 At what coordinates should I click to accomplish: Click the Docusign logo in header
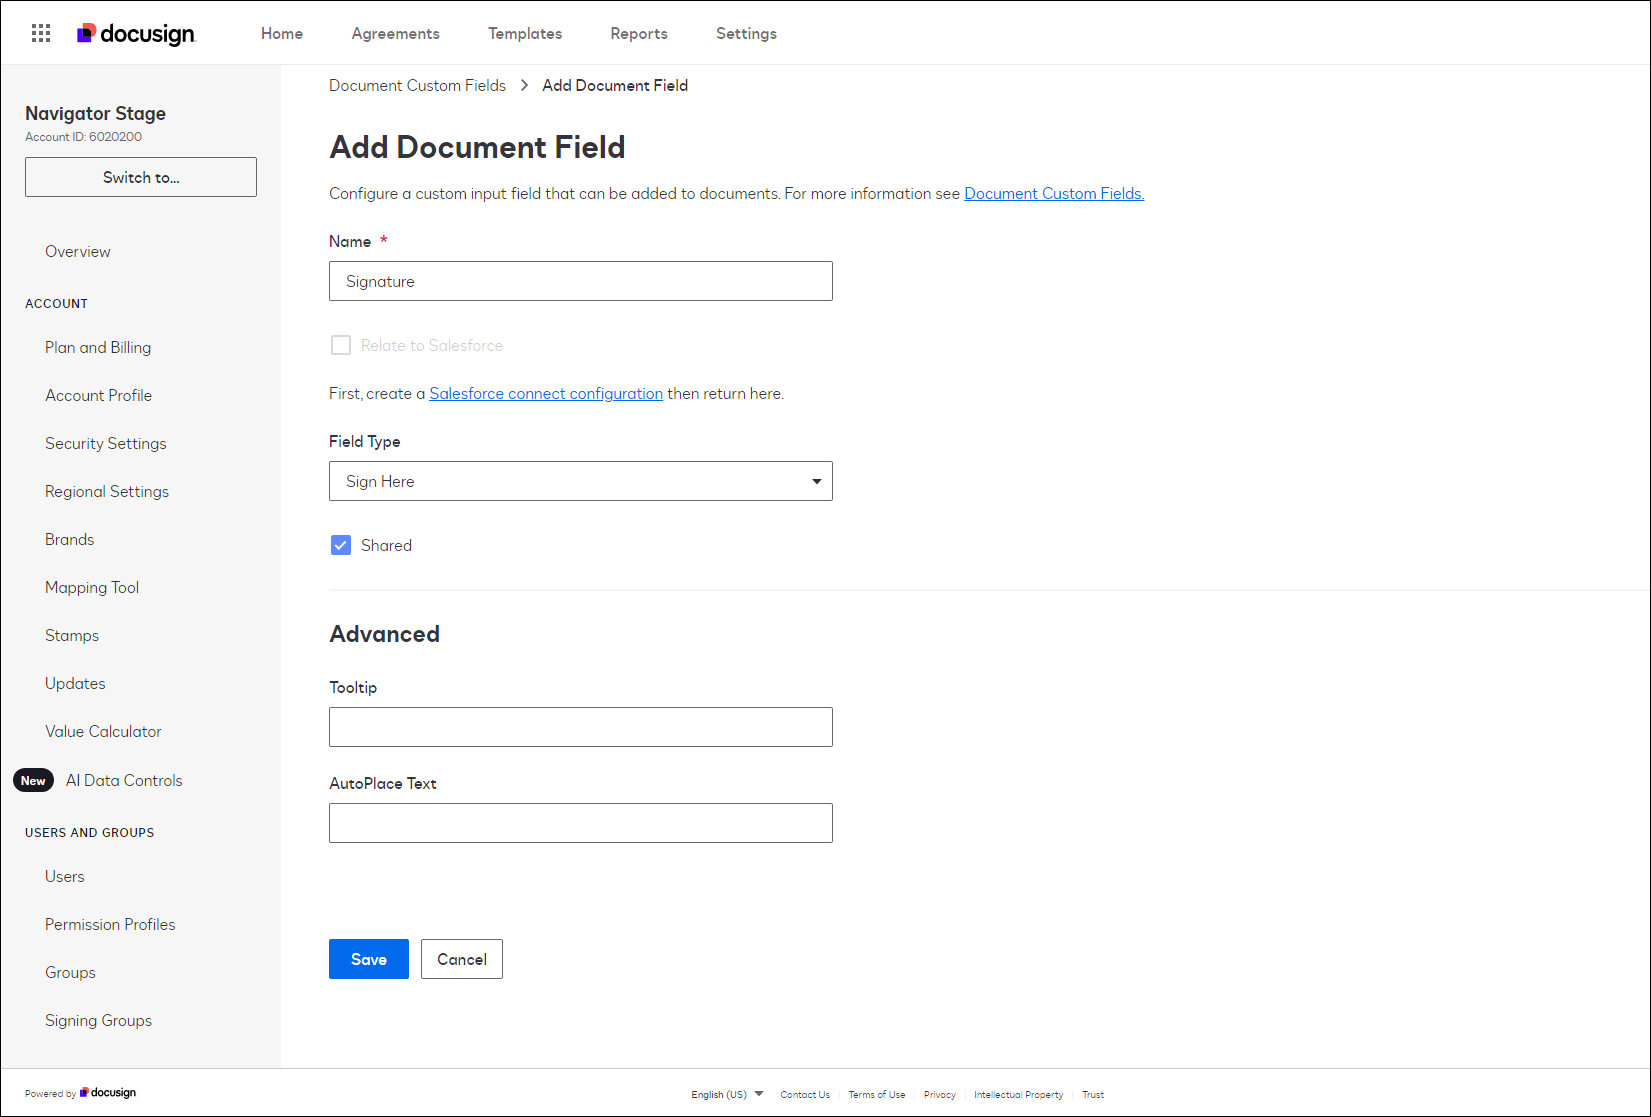(x=137, y=34)
